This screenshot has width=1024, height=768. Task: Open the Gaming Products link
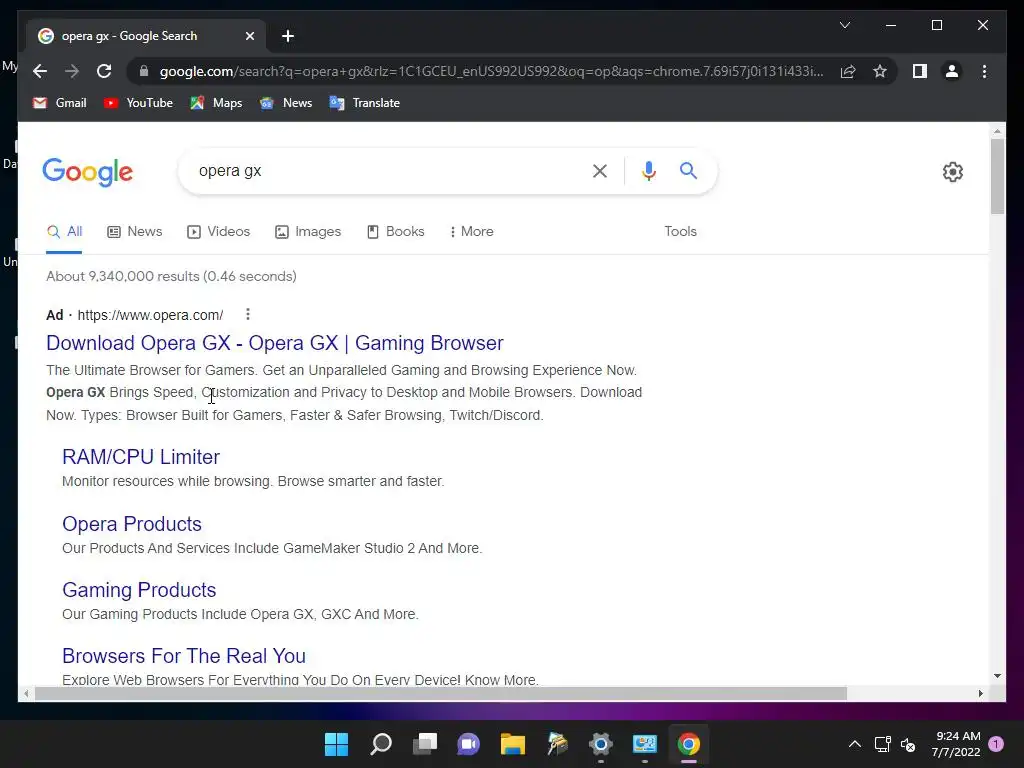coord(138,590)
